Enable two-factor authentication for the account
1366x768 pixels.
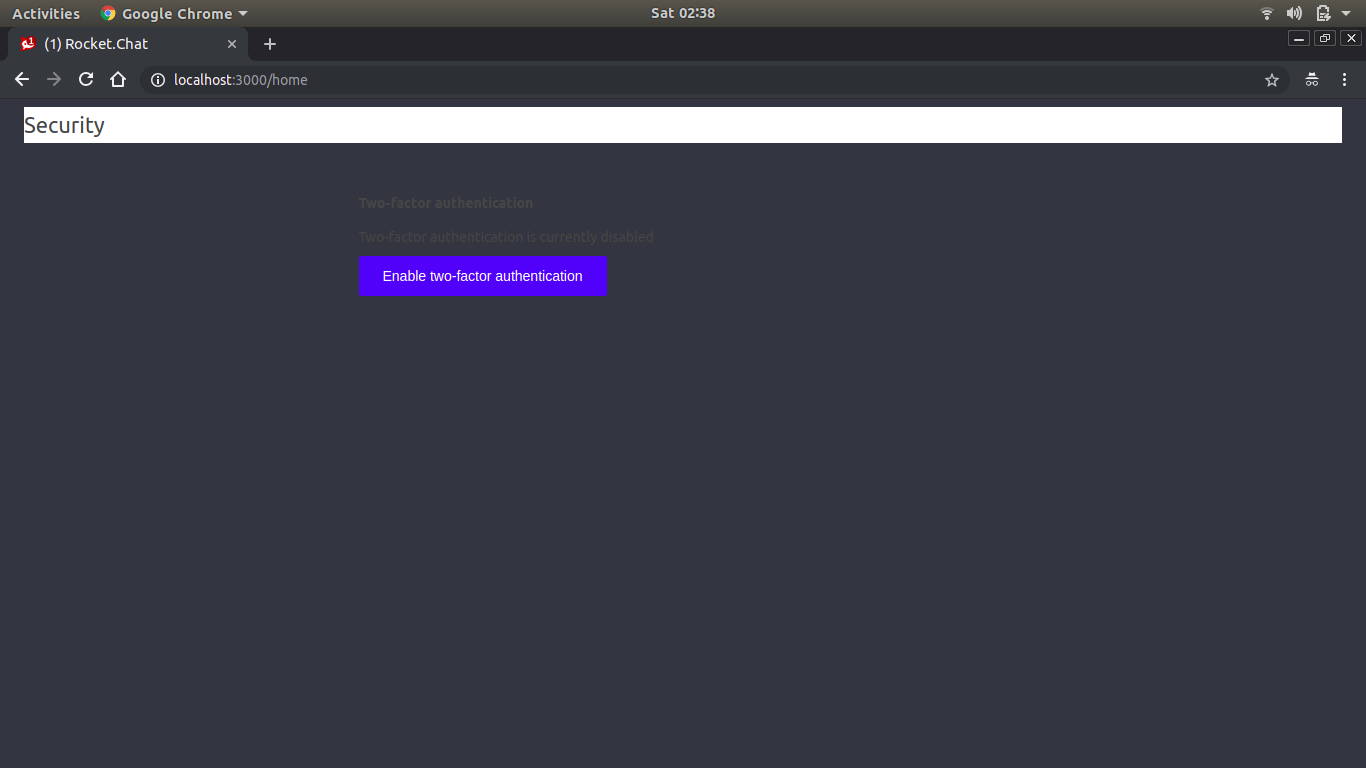(x=483, y=276)
